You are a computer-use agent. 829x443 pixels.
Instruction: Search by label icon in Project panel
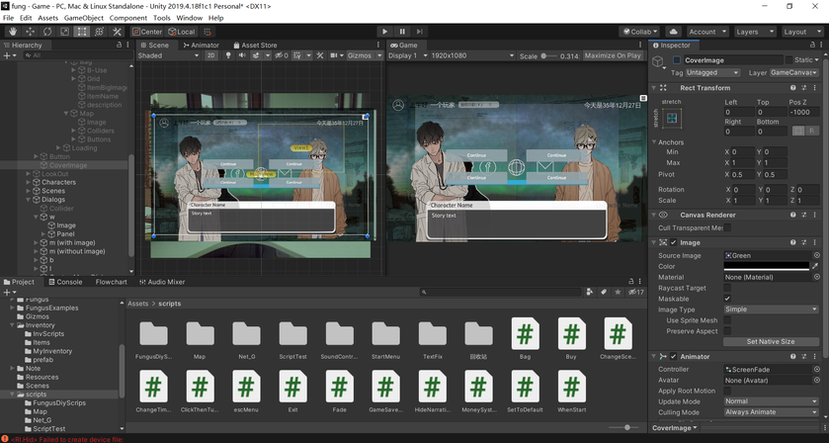603,292
